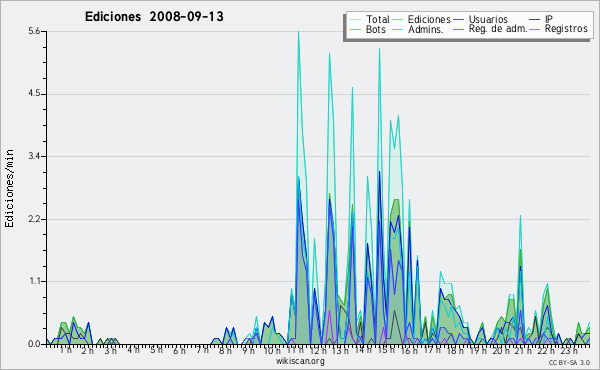Click the '12 h' x-axis tick label

pos(318,350)
